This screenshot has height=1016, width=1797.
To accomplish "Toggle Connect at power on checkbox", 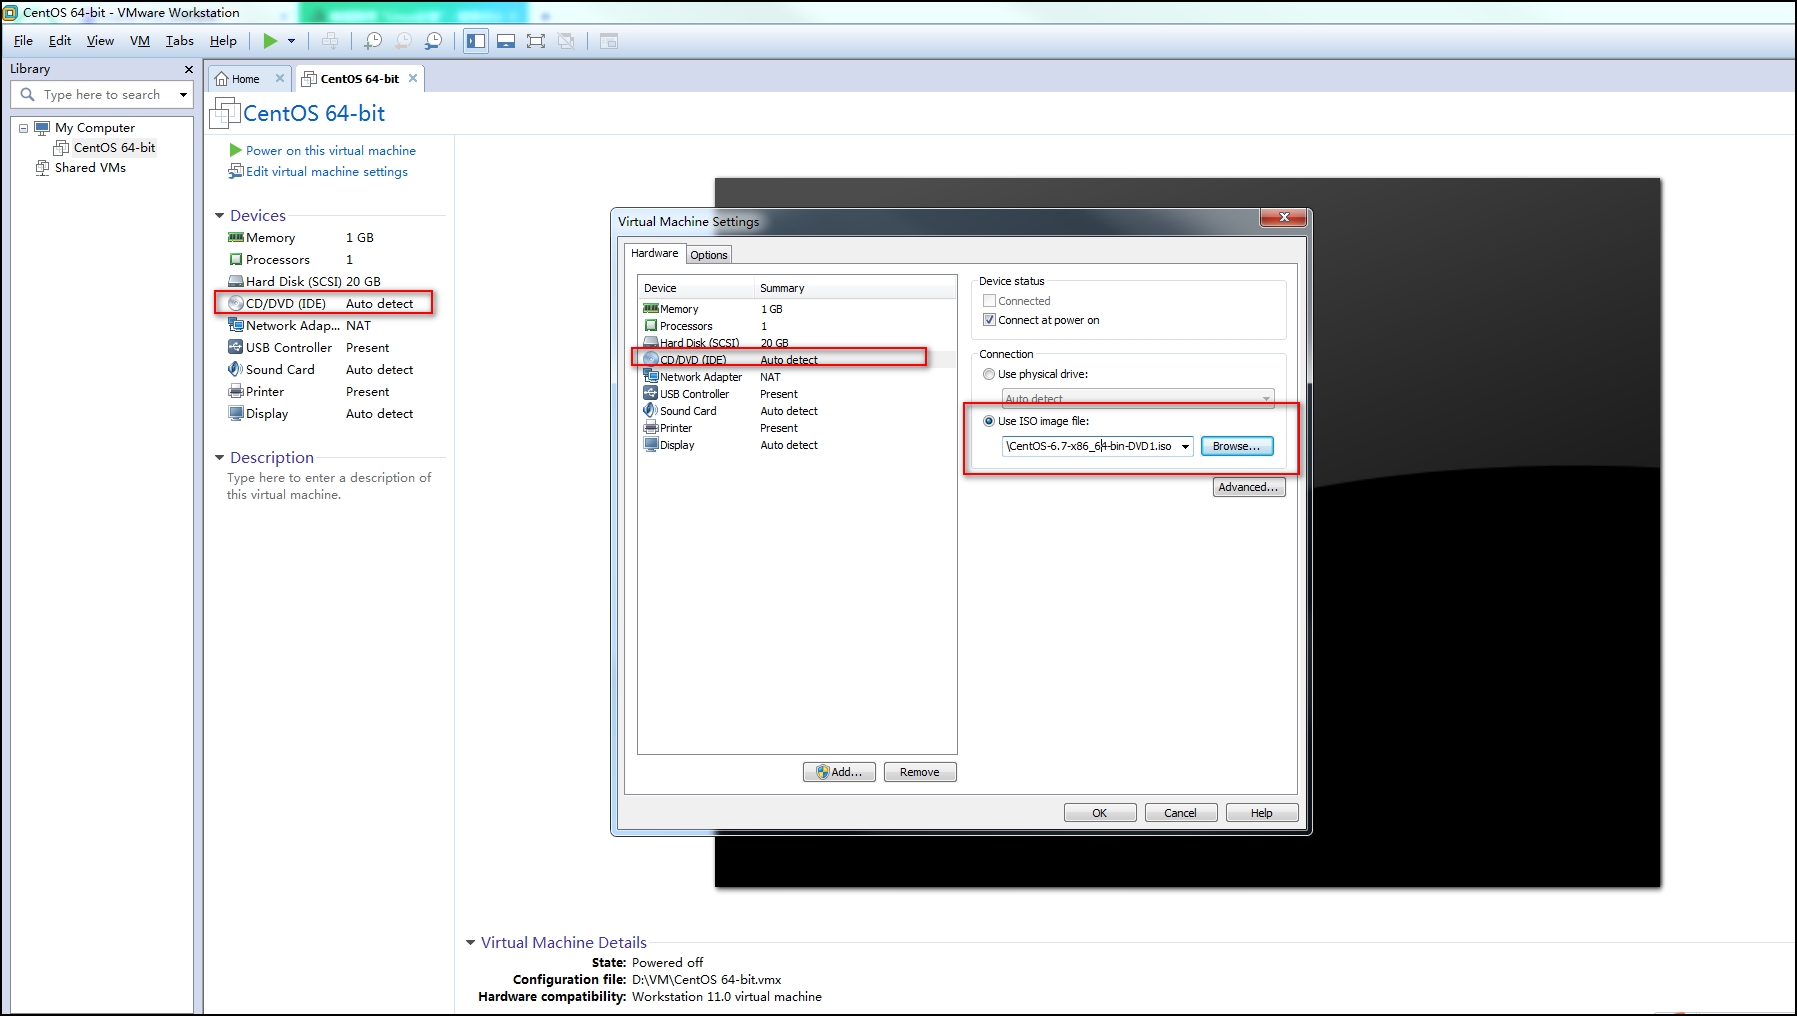I will click(989, 321).
